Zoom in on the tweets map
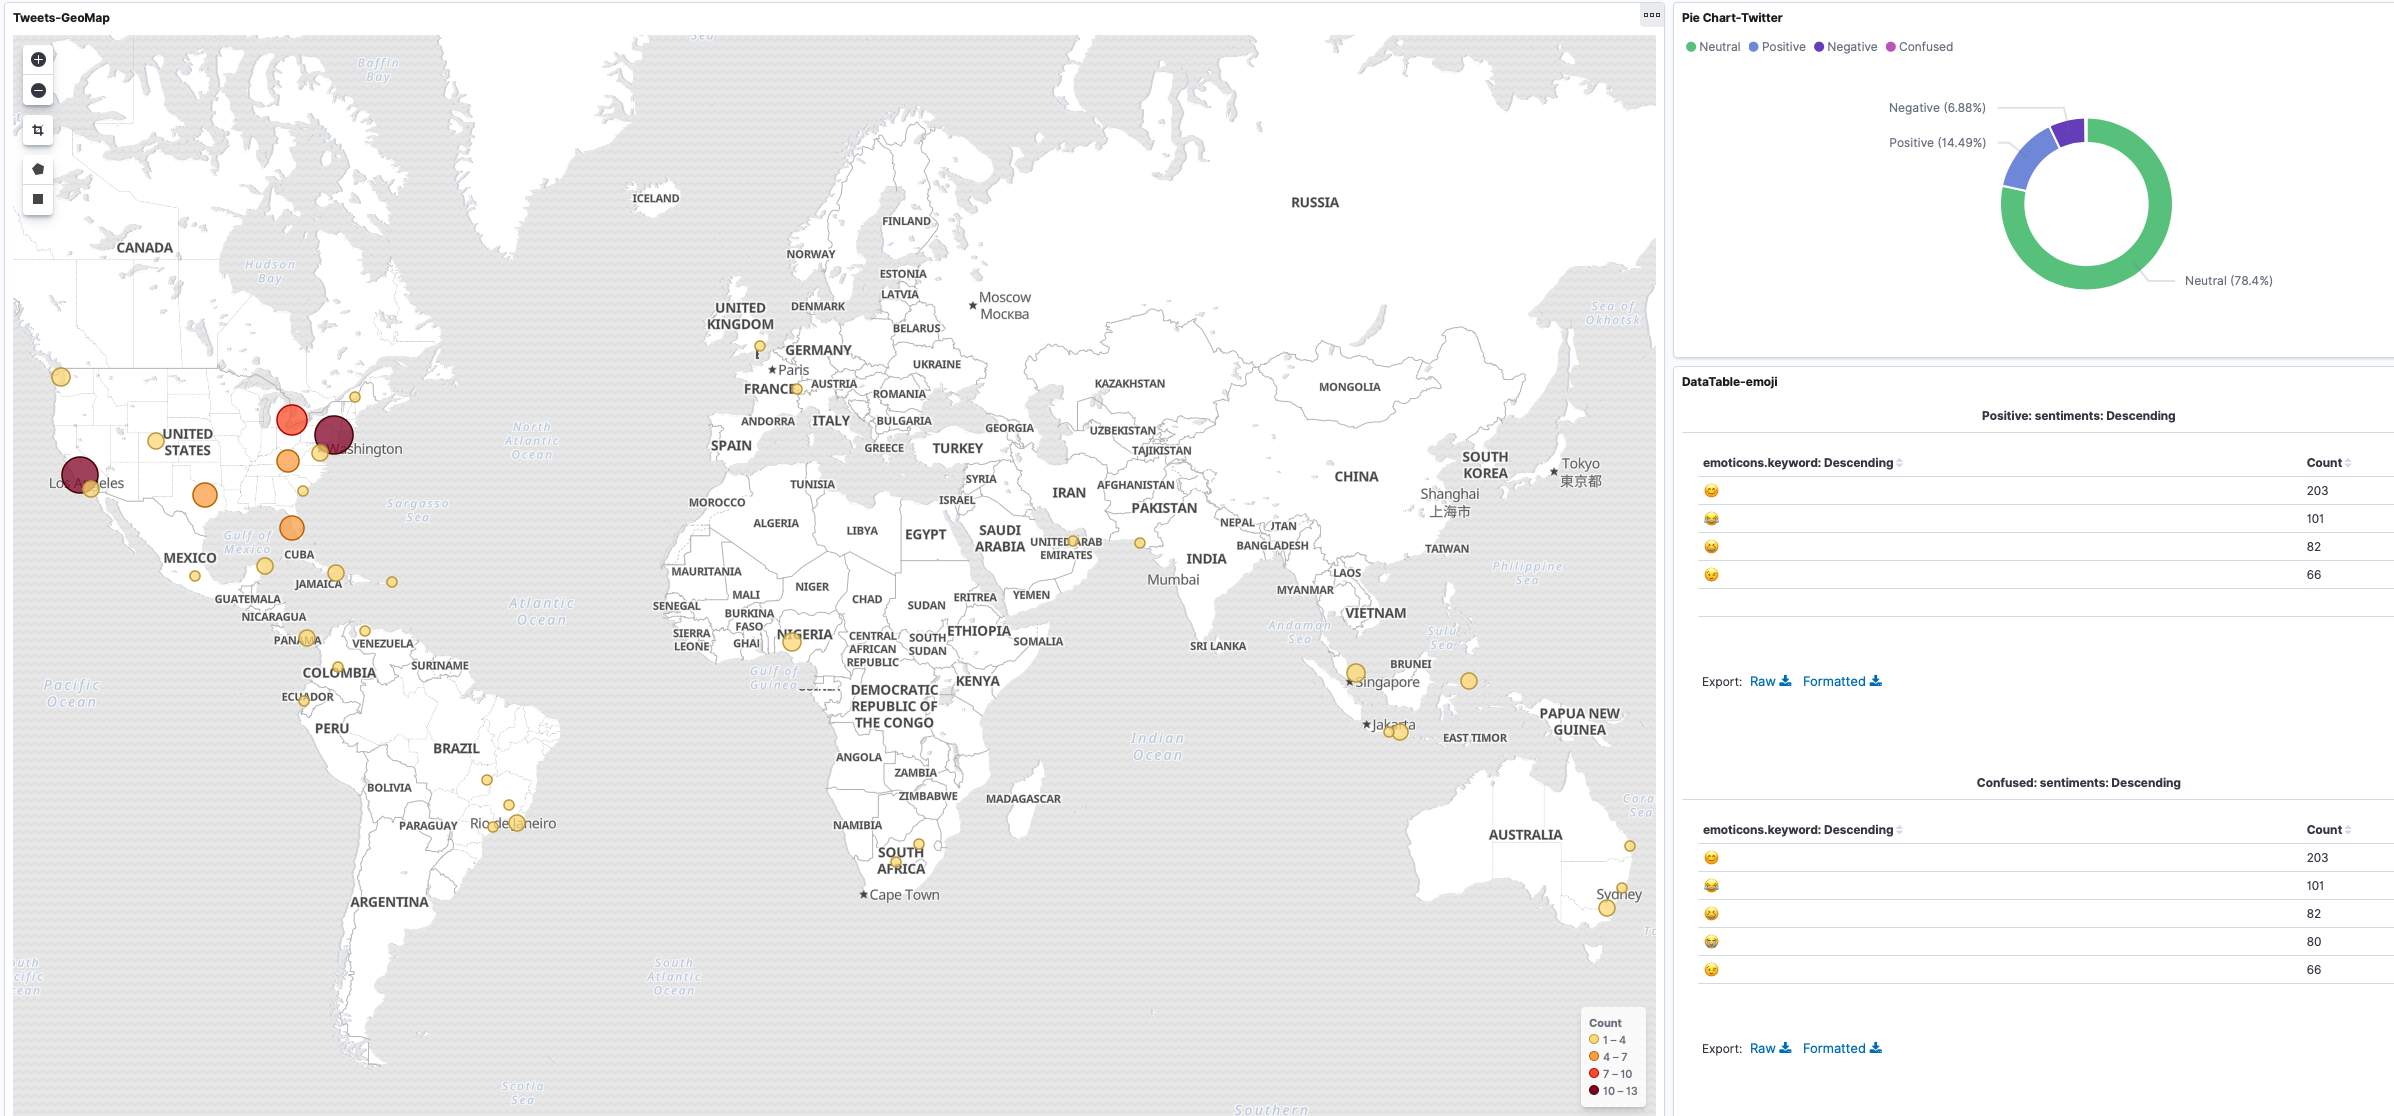Viewport: 2394px width, 1116px height. tap(38, 60)
